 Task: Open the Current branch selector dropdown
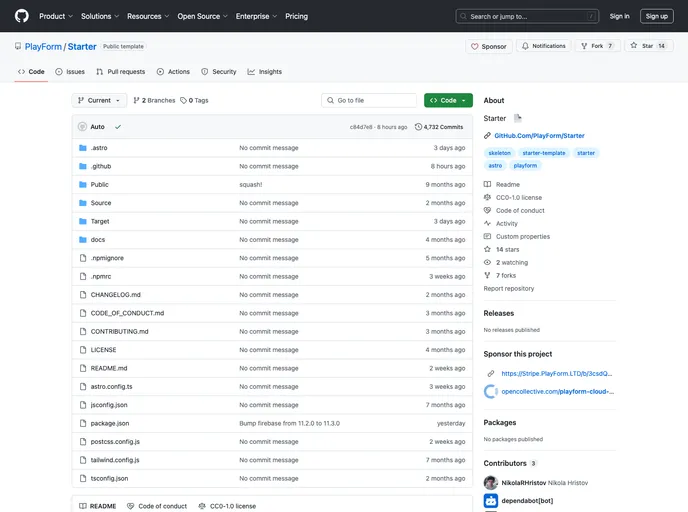99,100
